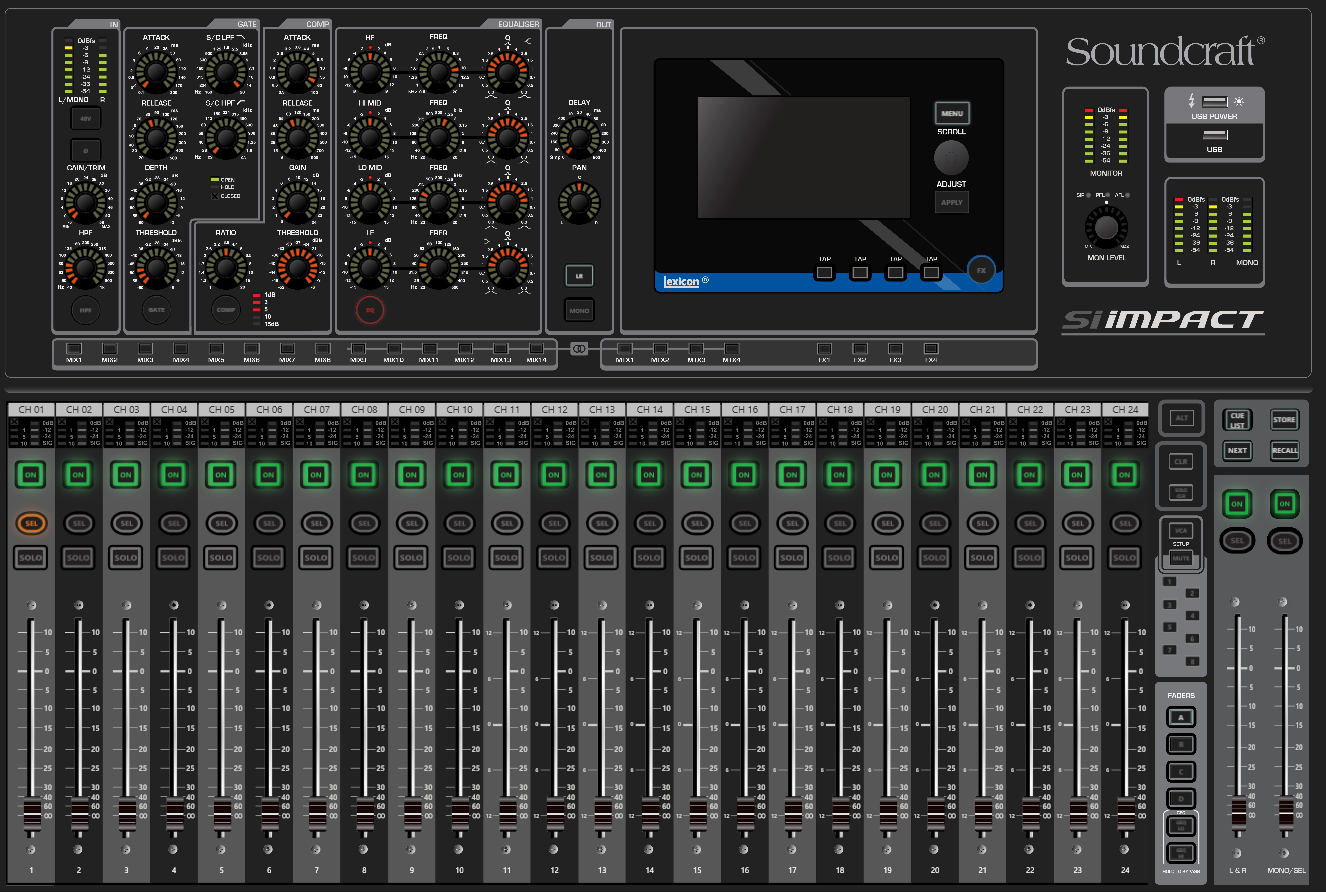
Task: Click the PAN knob
Action: [x=579, y=203]
